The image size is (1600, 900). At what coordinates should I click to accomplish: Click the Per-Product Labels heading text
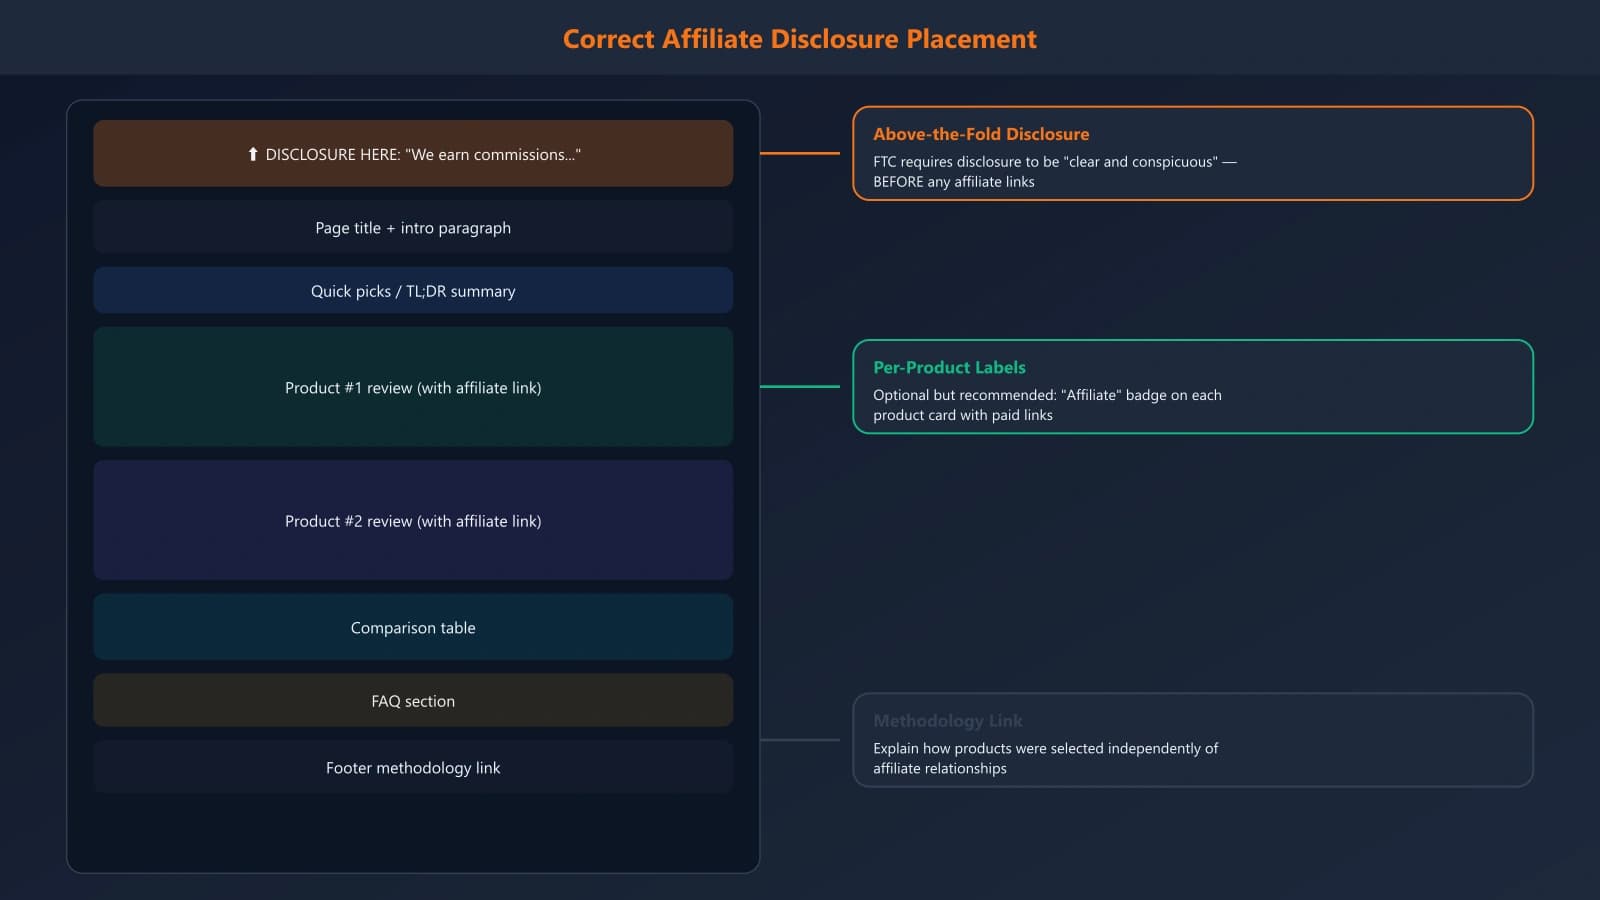click(x=949, y=367)
